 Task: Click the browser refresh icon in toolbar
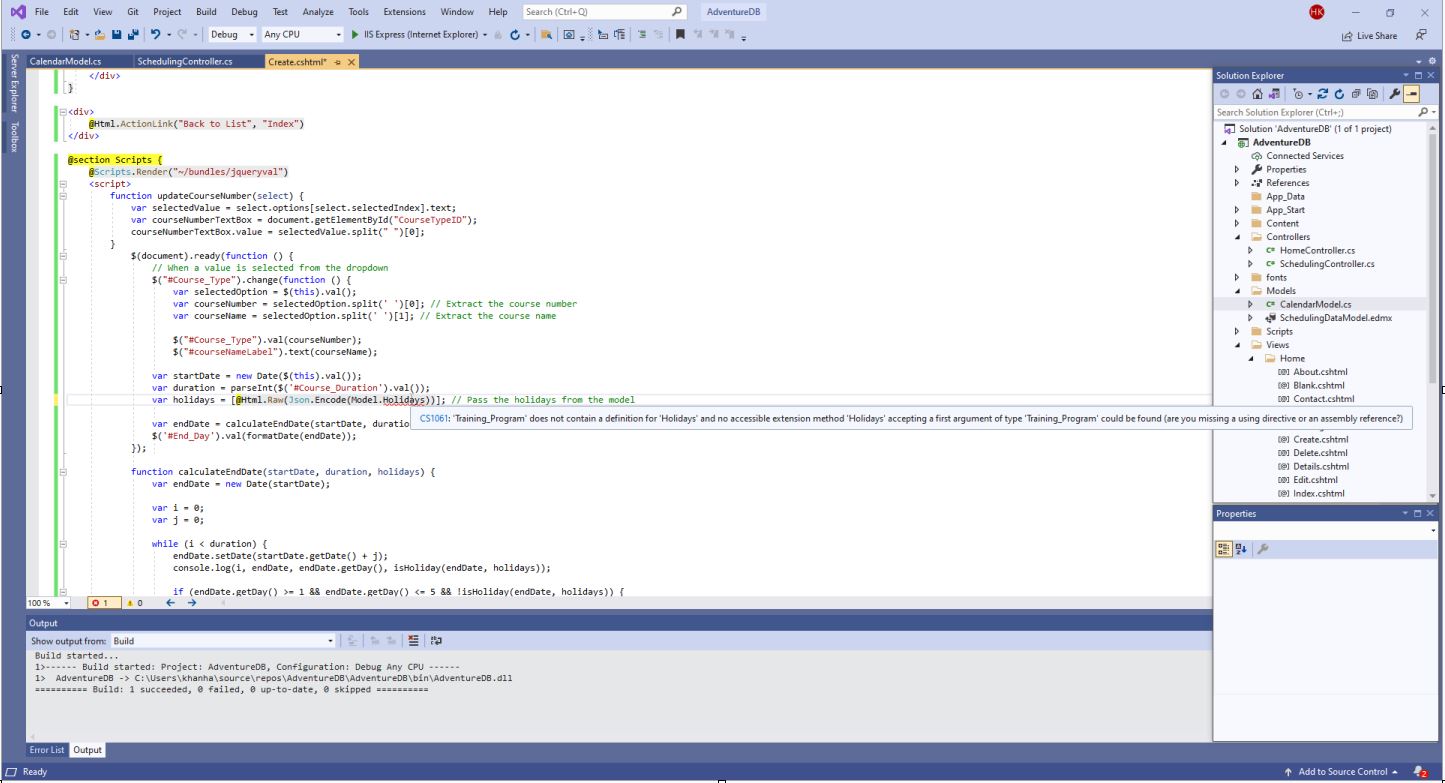(x=515, y=35)
